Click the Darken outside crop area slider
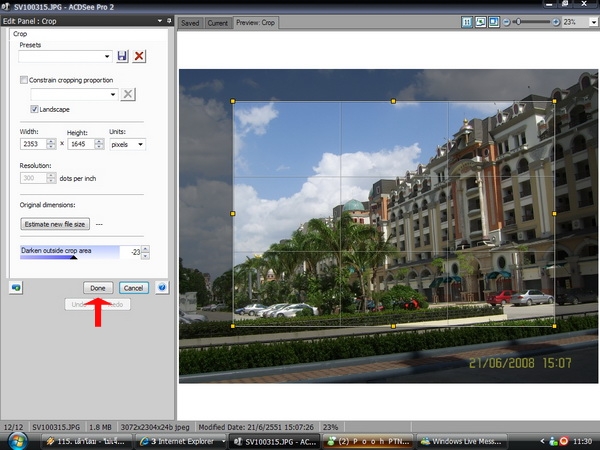Image resolution: width=600 pixels, height=450 pixels. (x=70, y=252)
